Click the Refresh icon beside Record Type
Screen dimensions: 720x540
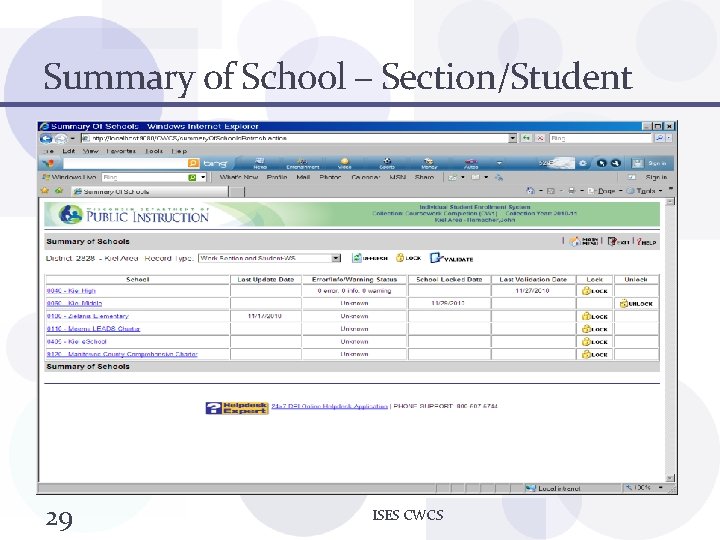(370, 258)
